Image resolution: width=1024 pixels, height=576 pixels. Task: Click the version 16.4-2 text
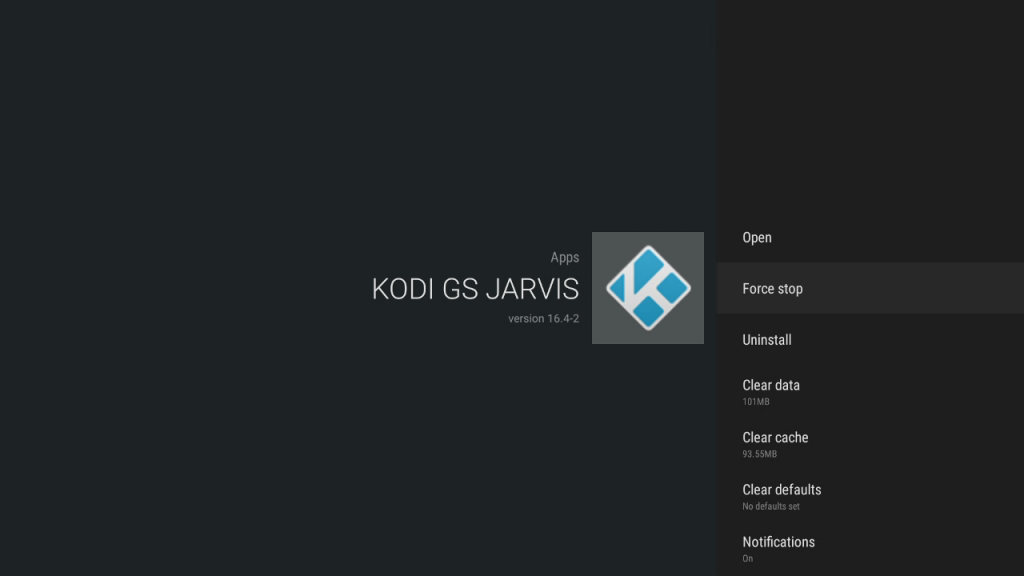pos(543,319)
